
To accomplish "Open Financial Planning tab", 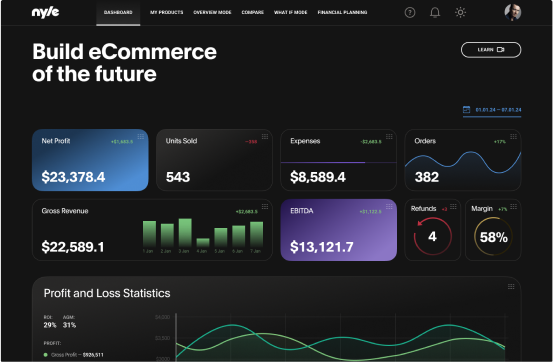I will 342,12.
